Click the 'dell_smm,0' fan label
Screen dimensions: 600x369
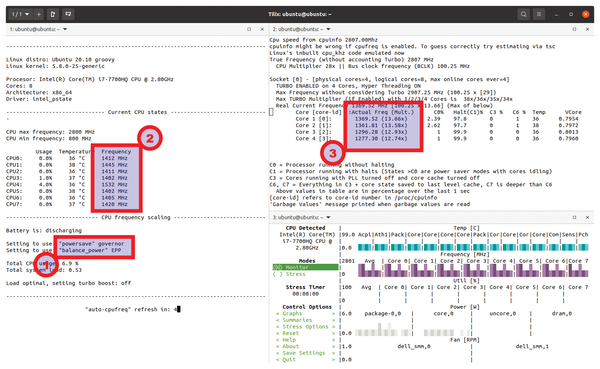tap(414, 346)
